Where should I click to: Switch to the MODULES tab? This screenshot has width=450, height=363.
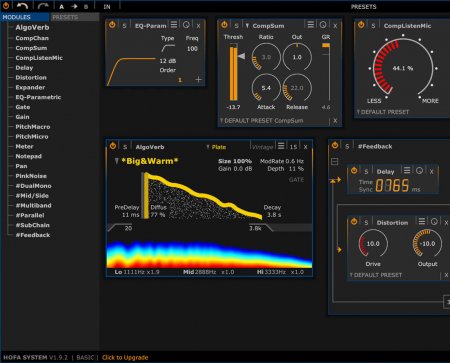[x=25, y=17]
